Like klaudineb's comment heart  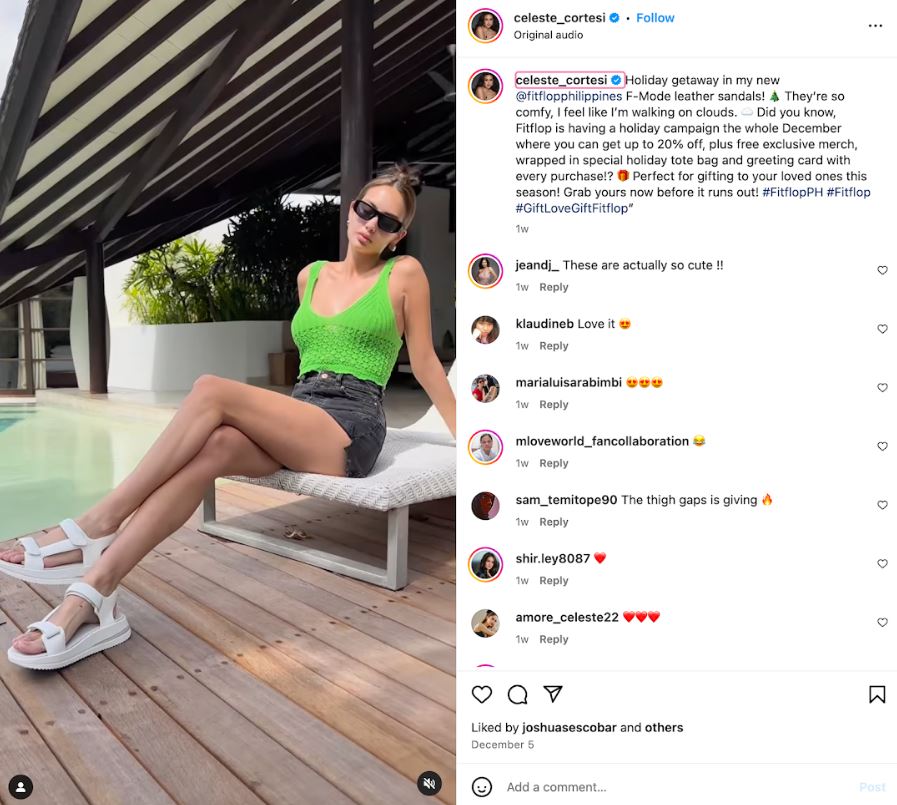point(882,329)
